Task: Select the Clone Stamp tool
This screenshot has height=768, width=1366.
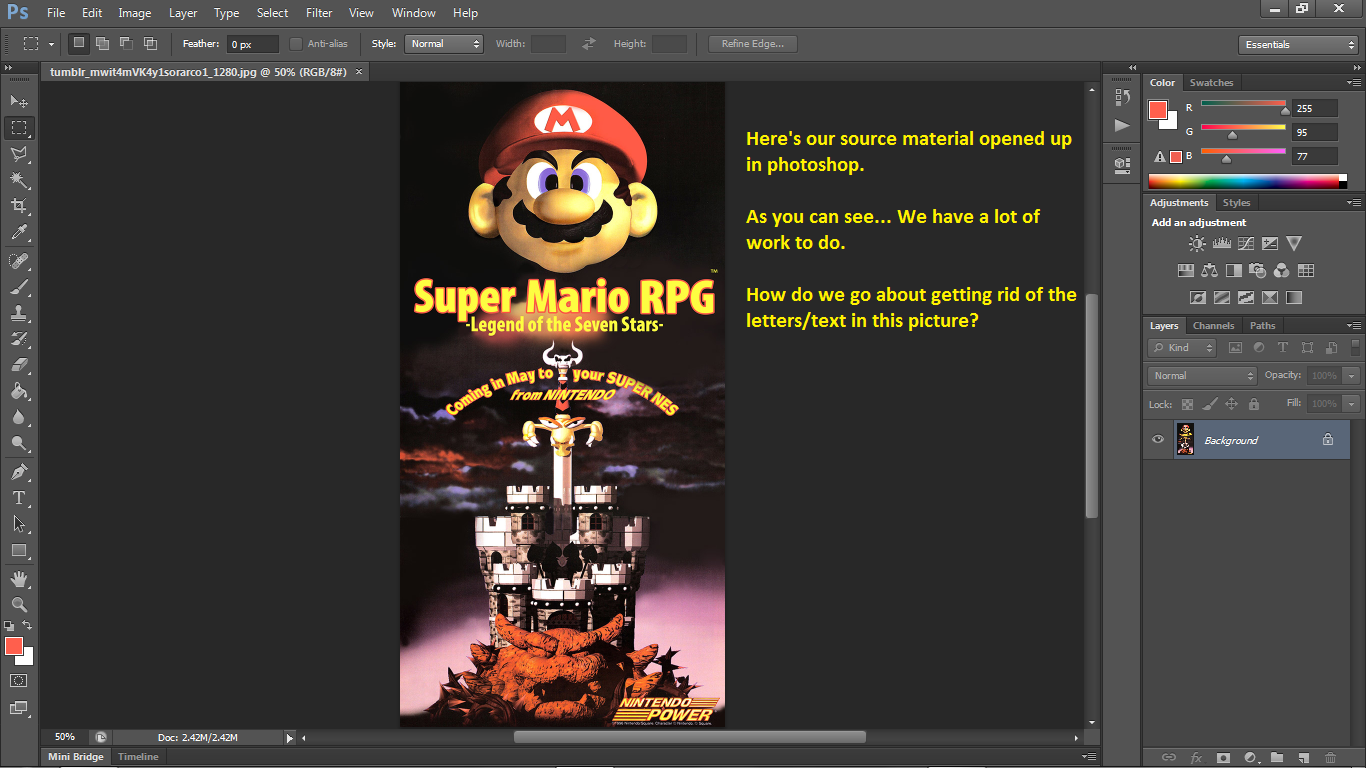Action: [19, 313]
